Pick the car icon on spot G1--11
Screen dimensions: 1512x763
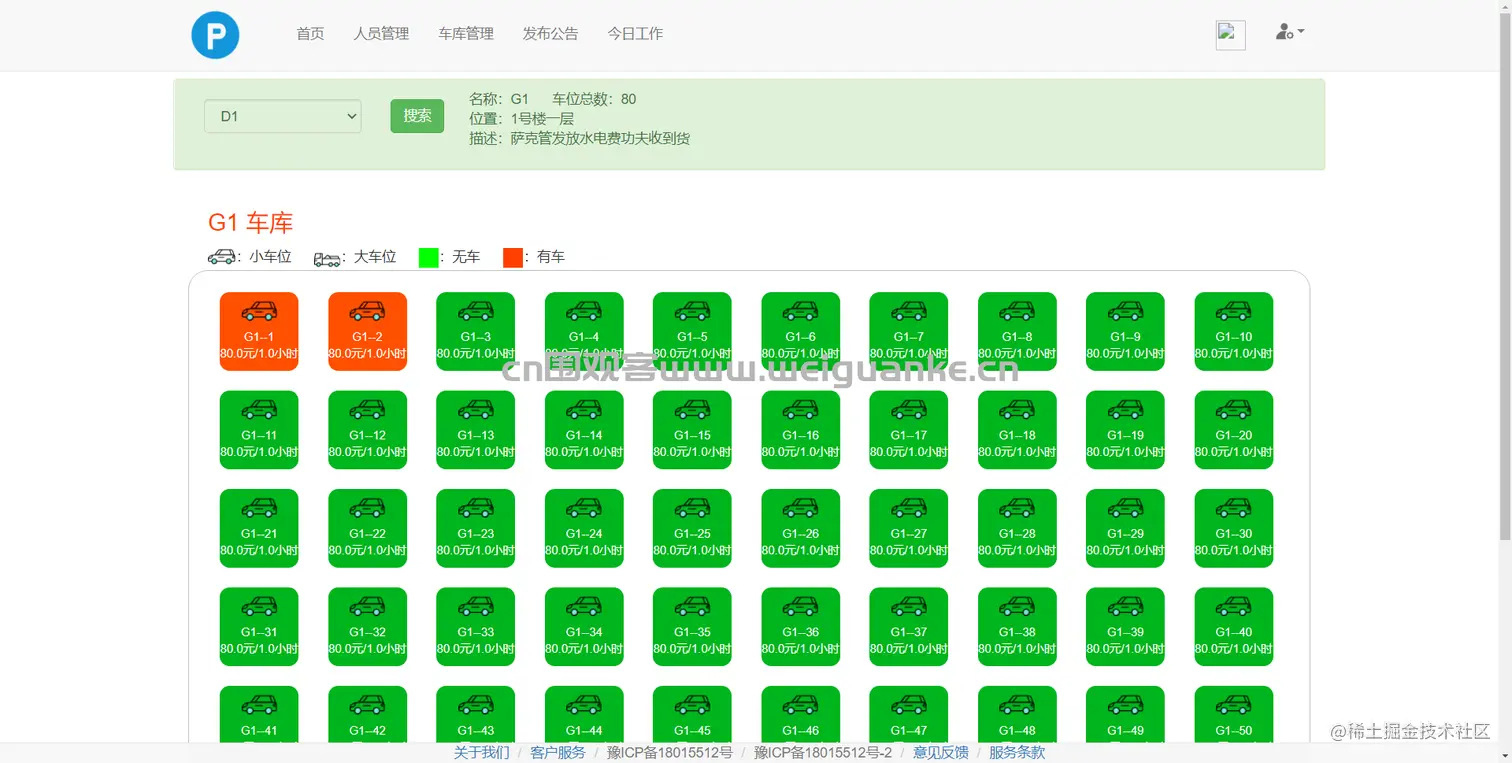point(259,410)
